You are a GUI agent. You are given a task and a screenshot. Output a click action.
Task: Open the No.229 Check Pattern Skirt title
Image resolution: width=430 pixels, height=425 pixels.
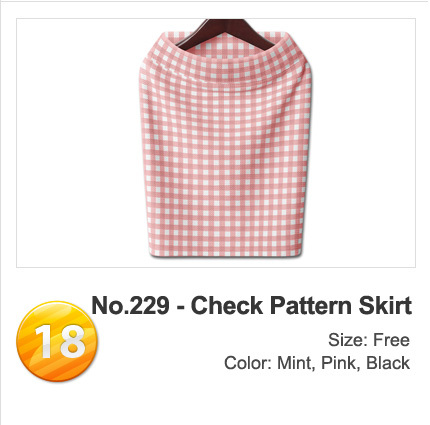pyautogui.click(x=252, y=305)
